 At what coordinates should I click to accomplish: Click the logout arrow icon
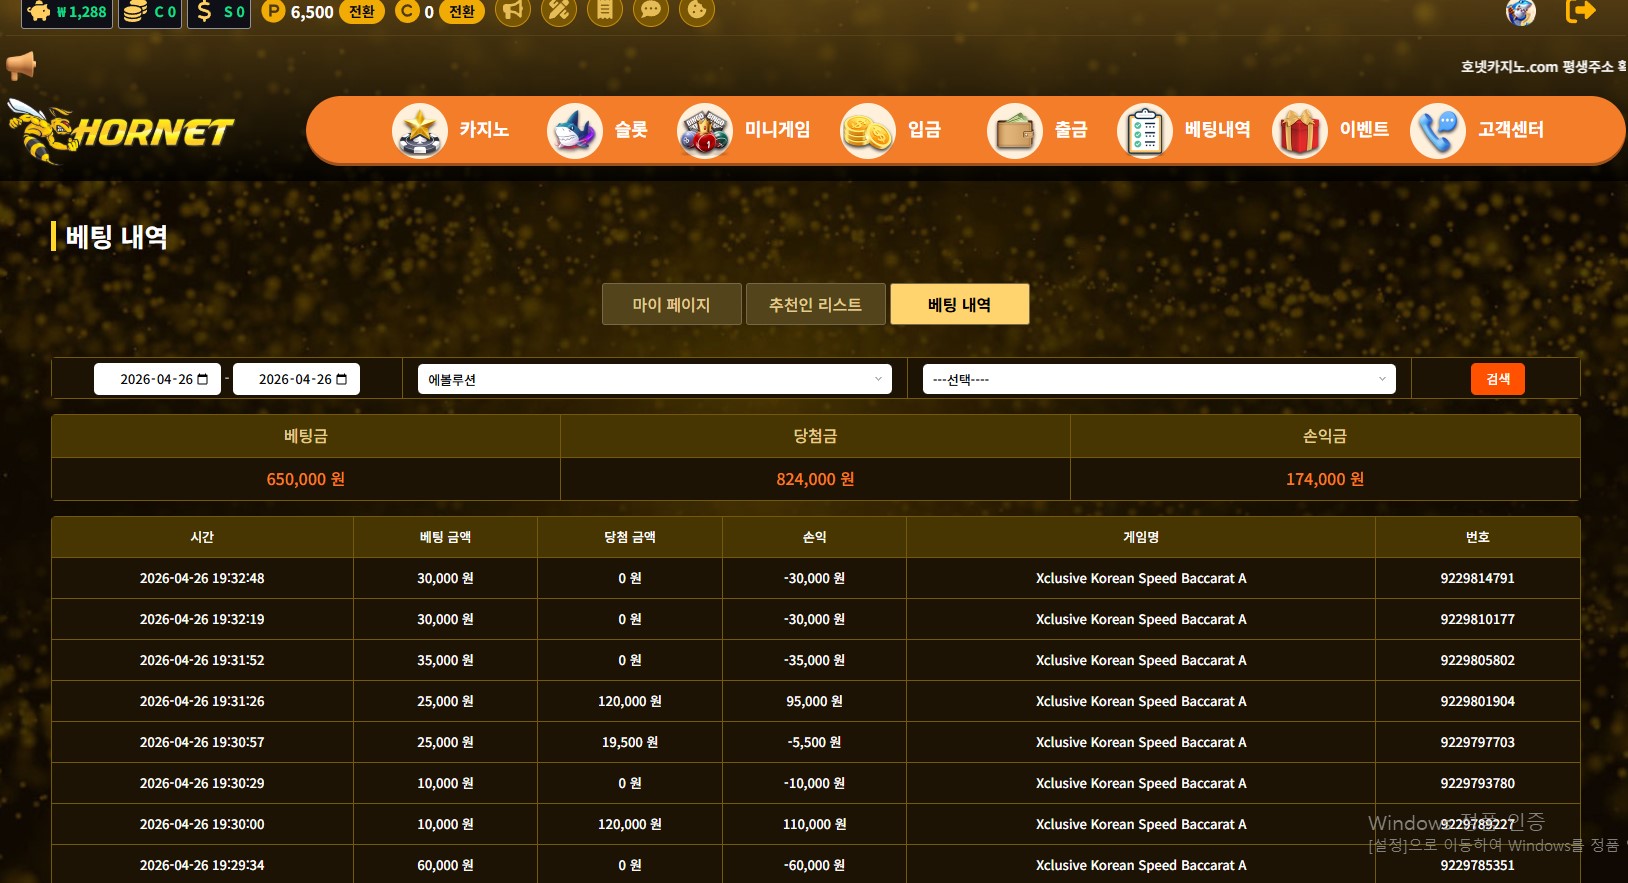tap(1580, 11)
